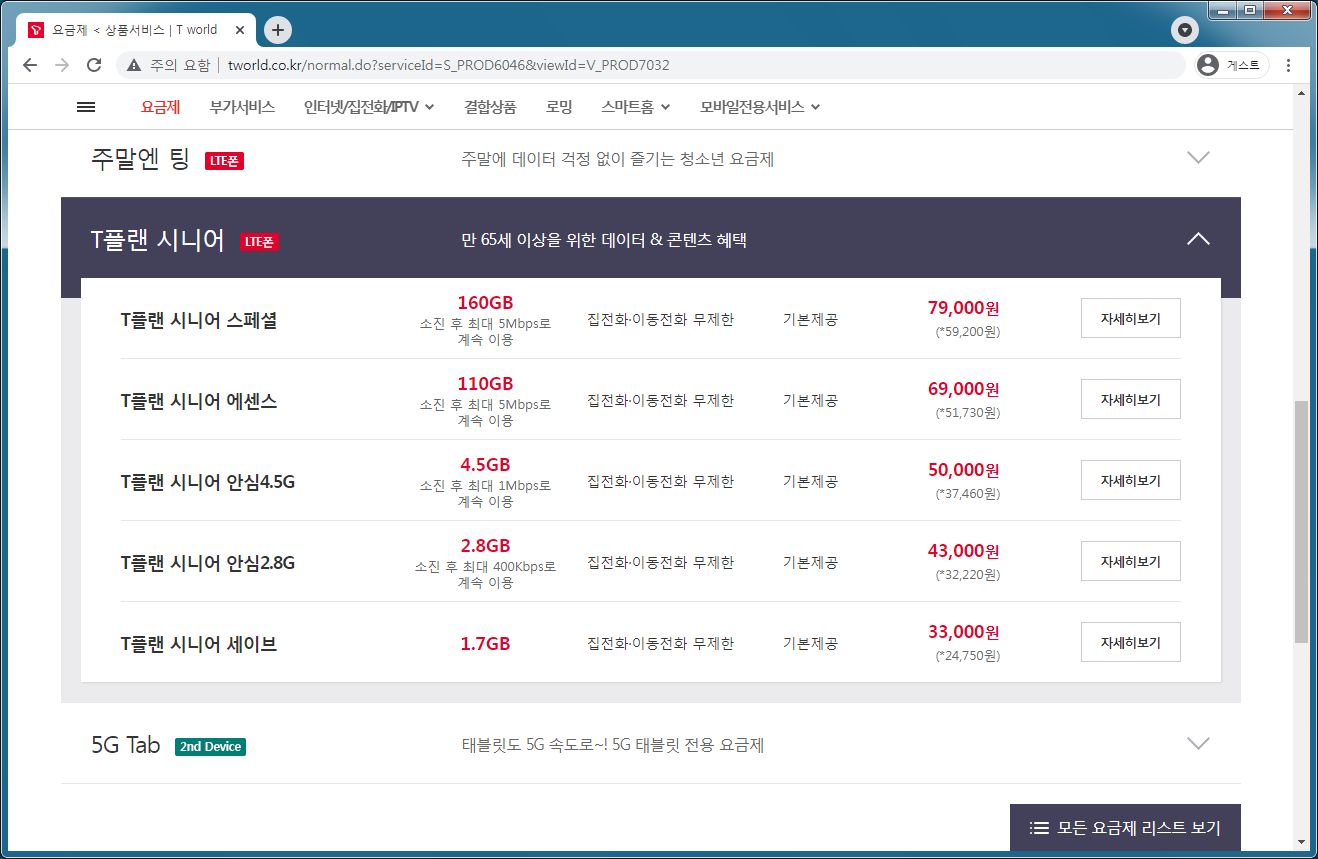
Task: View details for T플랜 시니어 에센스
Action: tap(1131, 399)
